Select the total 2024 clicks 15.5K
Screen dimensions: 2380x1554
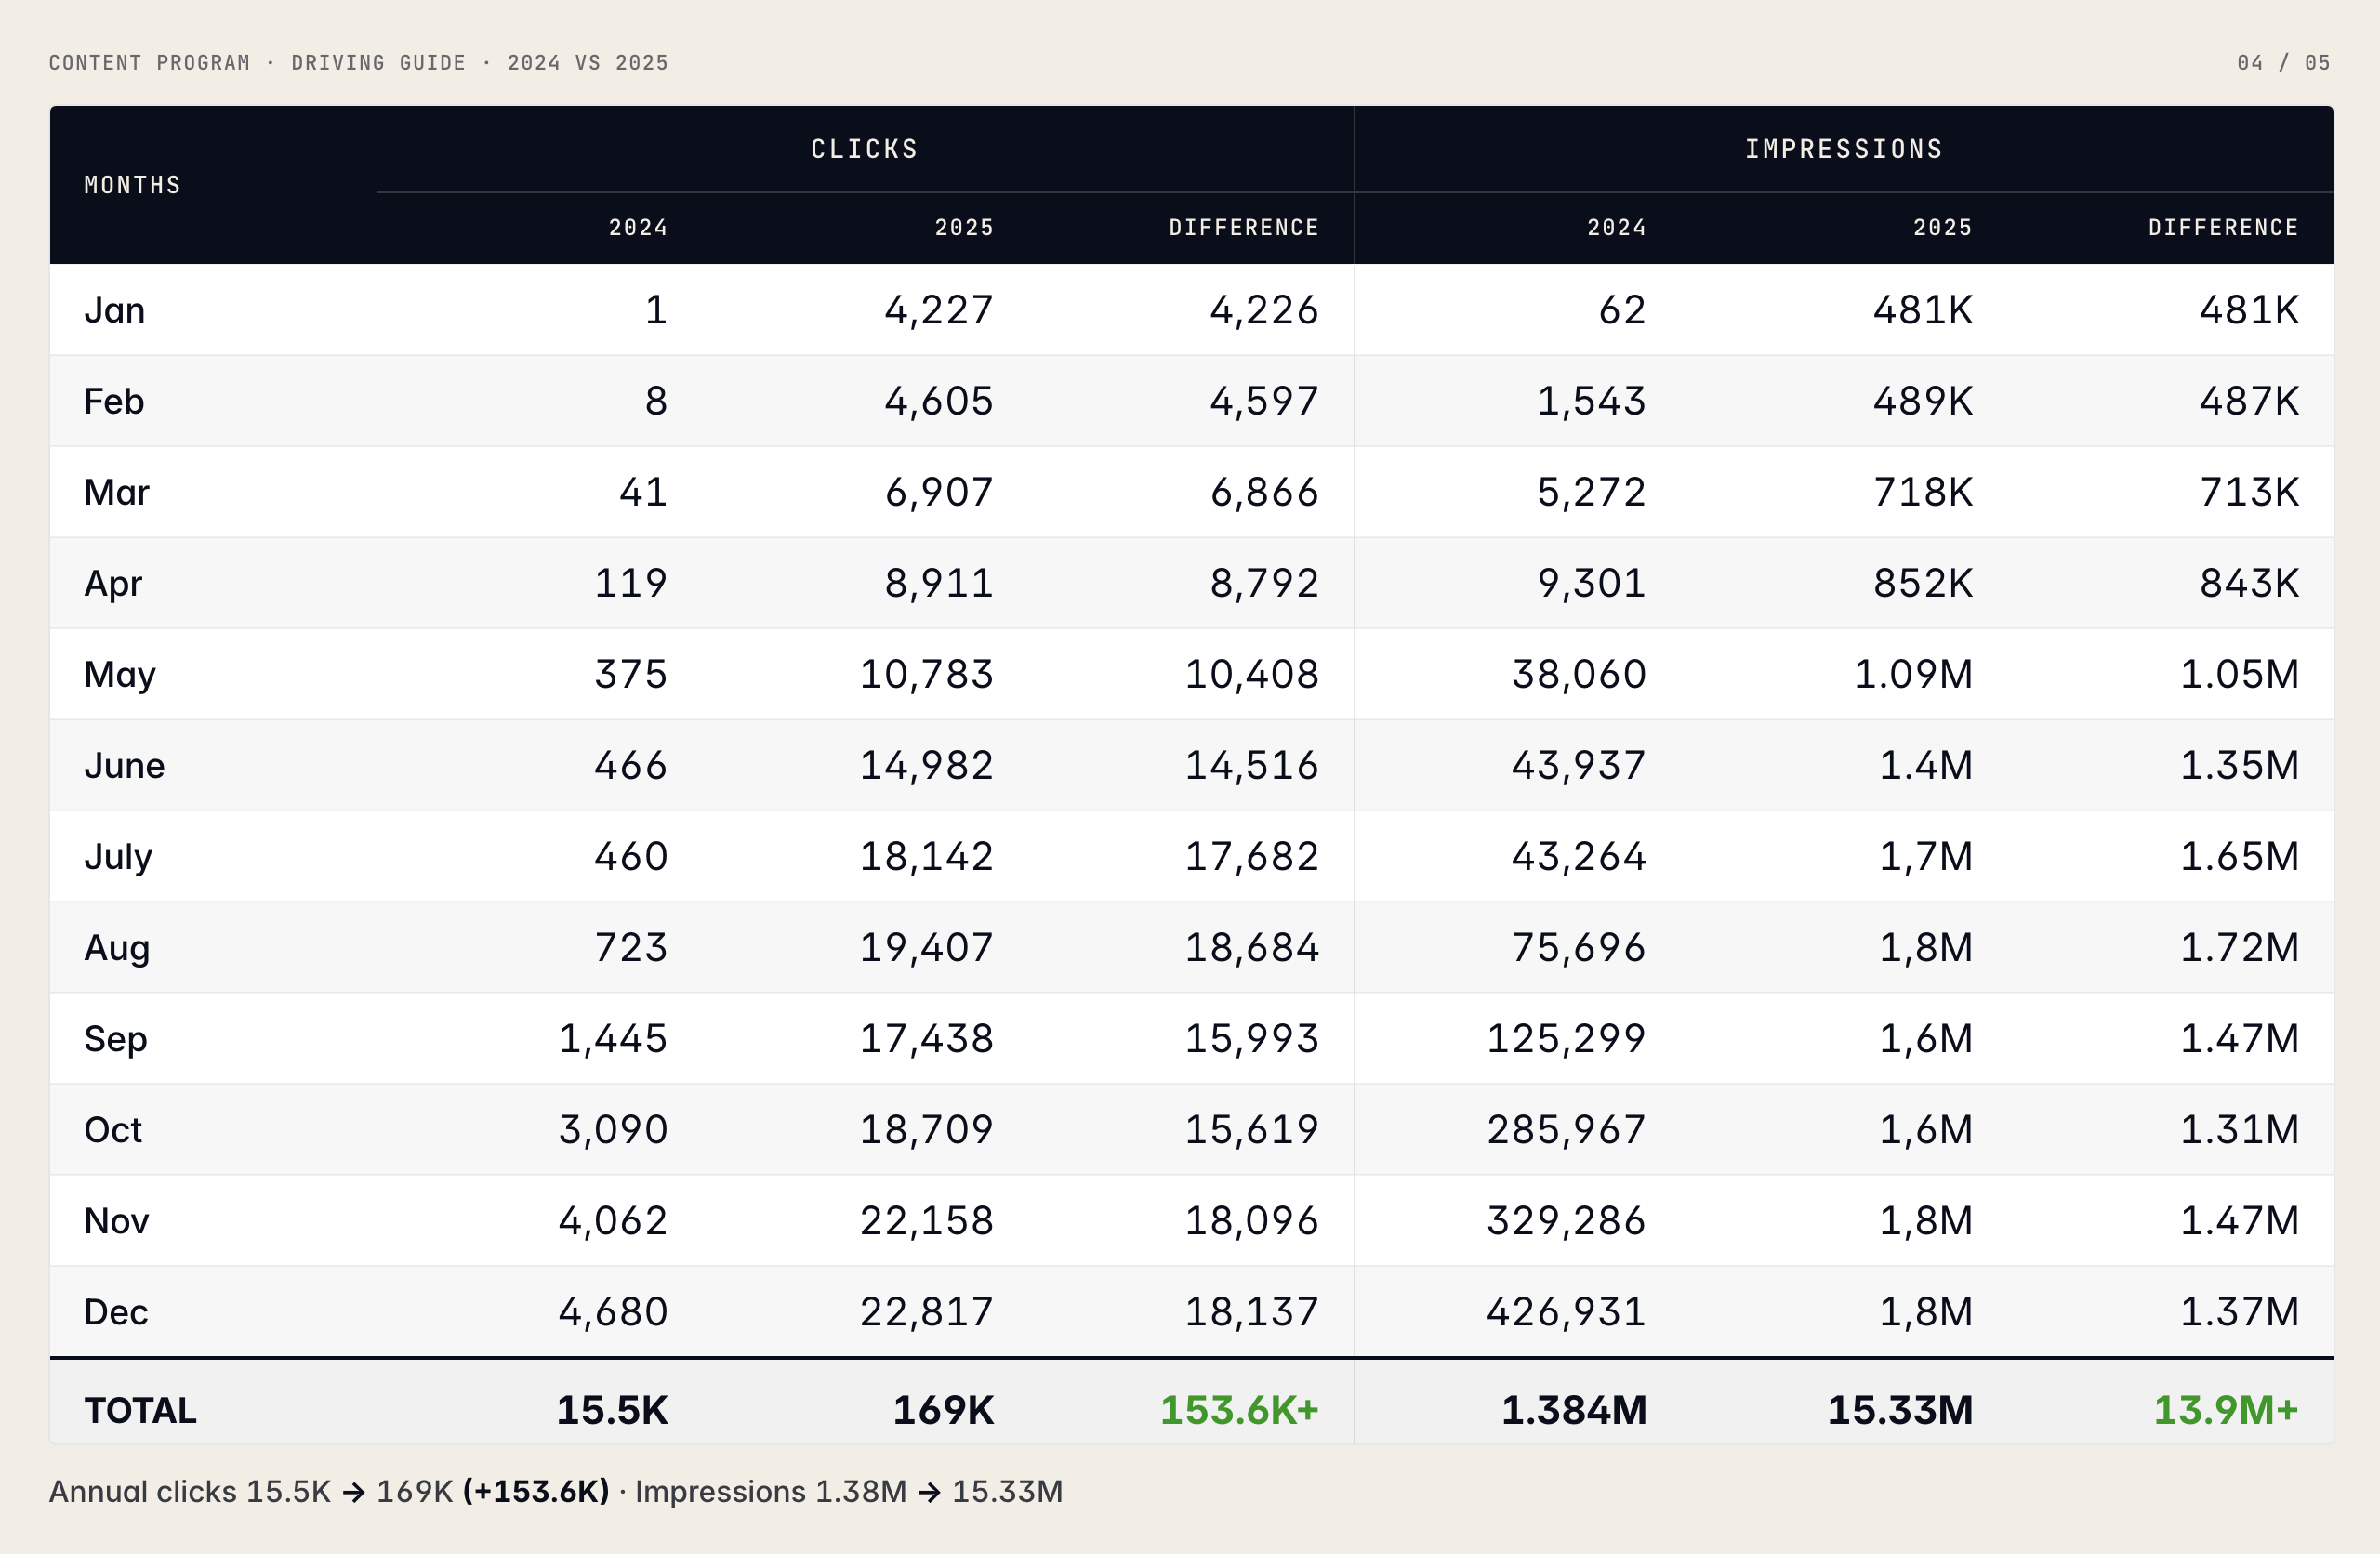(x=612, y=1410)
